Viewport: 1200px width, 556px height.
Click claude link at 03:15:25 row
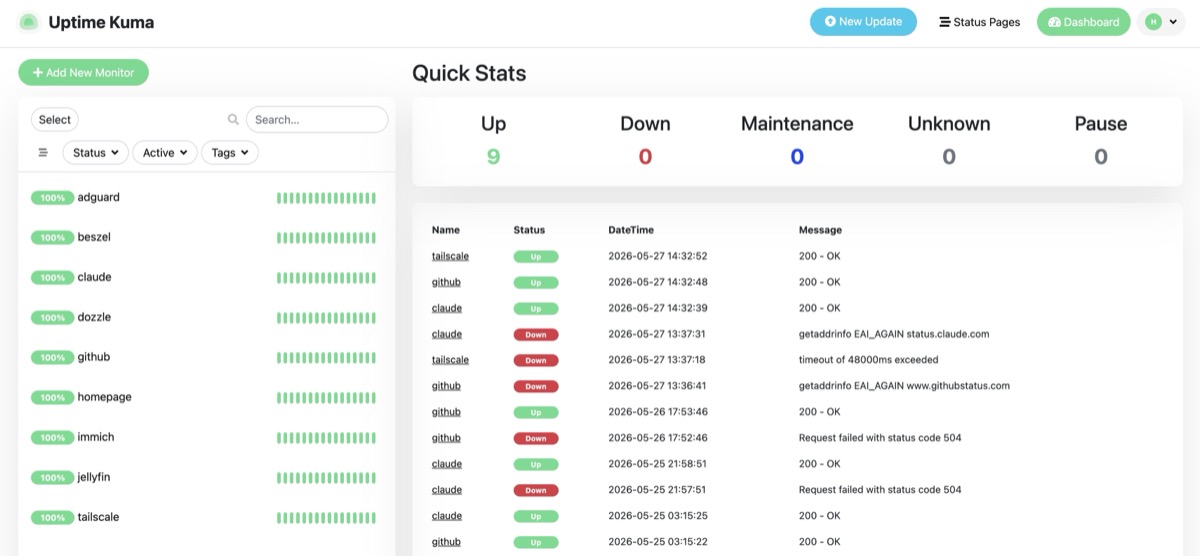coord(447,516)
